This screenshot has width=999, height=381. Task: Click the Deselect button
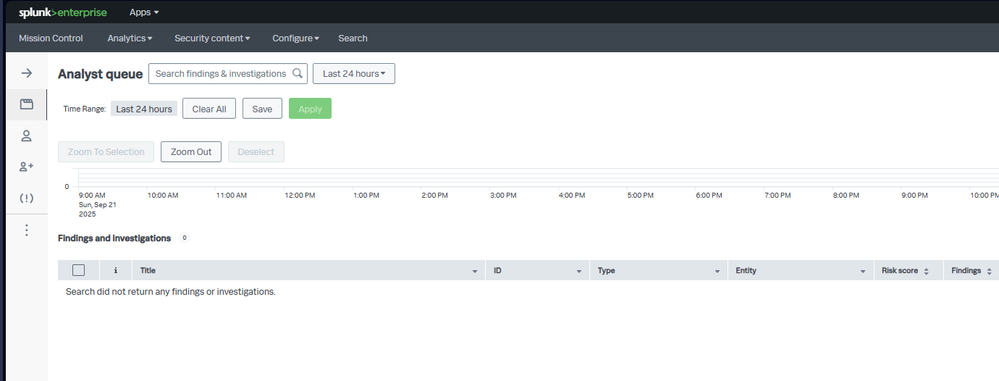click(x=256, y=152)
